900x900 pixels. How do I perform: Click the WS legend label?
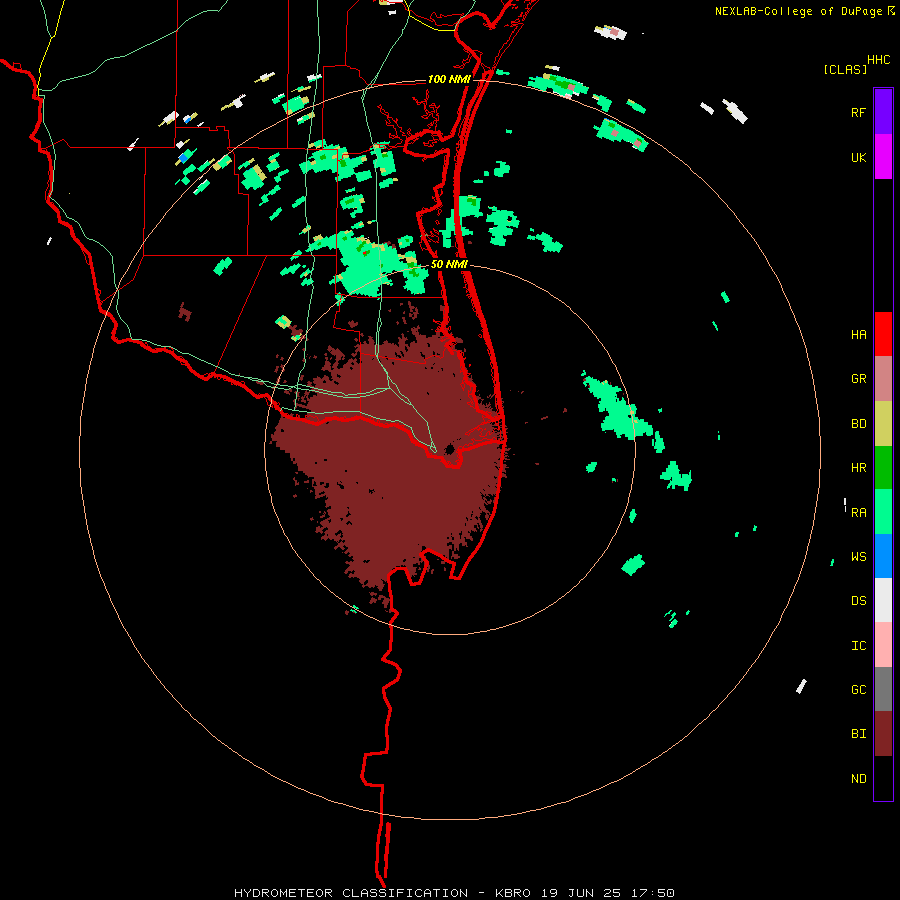858,557
